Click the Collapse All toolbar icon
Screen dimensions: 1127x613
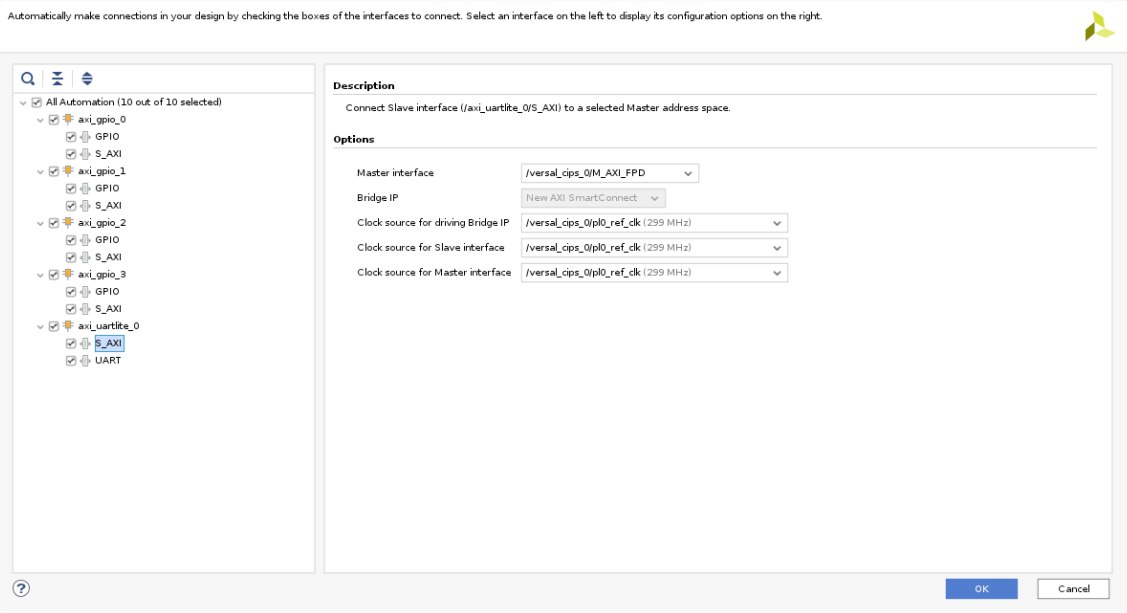pyautogui.click(x=57, y=78)
